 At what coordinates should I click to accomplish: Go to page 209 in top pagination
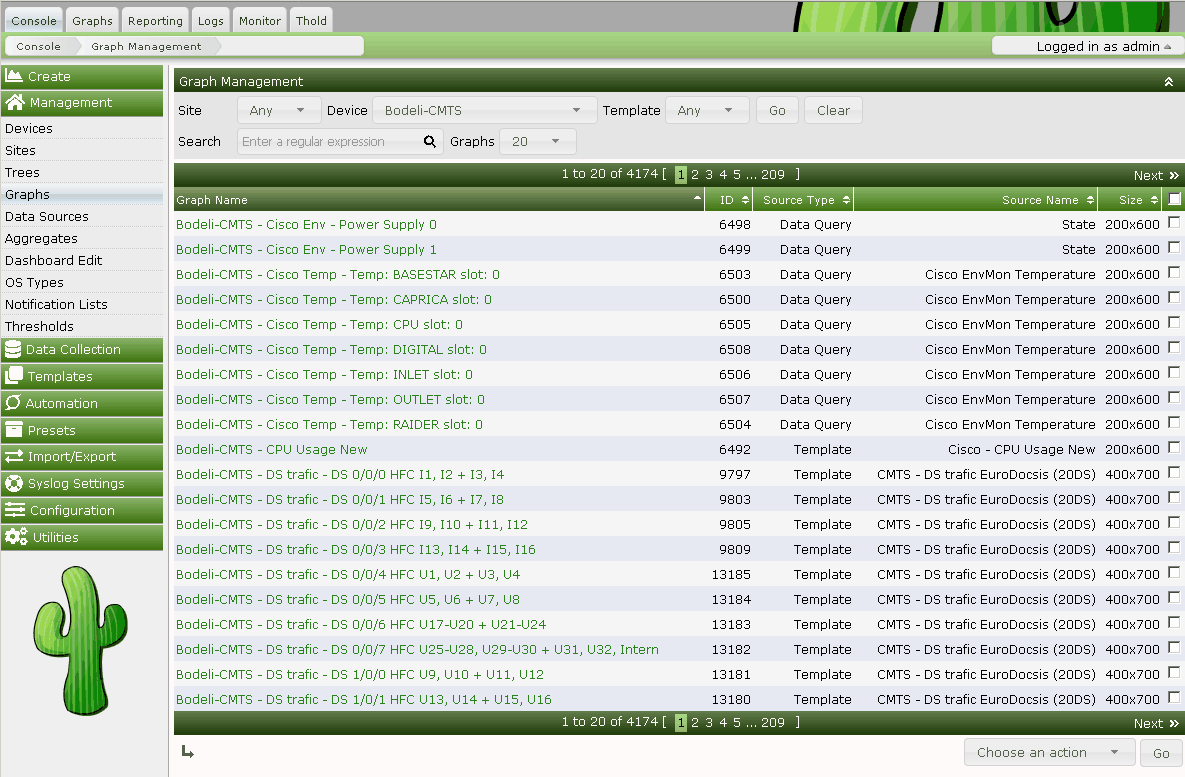pyautogui.click(x=772, y=175)
